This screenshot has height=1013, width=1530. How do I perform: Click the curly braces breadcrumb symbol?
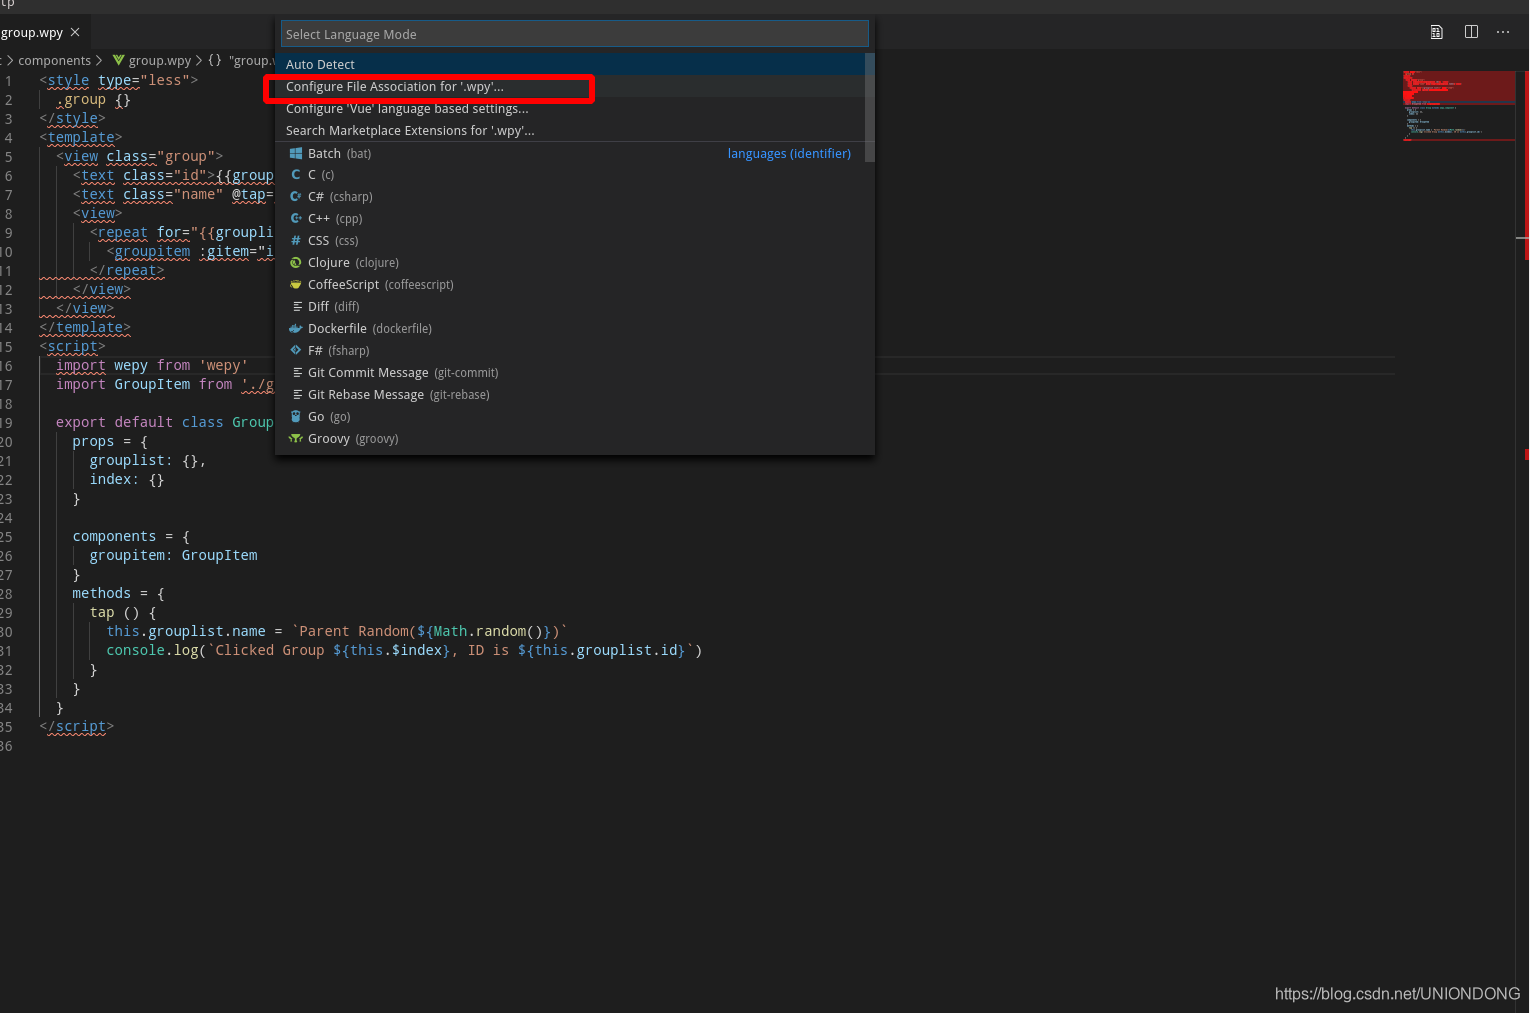[x=215, y=61]
